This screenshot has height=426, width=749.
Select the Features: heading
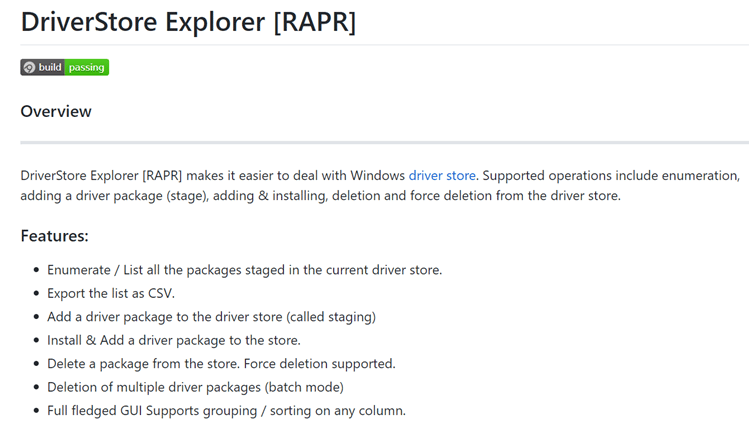pos(54,236)
